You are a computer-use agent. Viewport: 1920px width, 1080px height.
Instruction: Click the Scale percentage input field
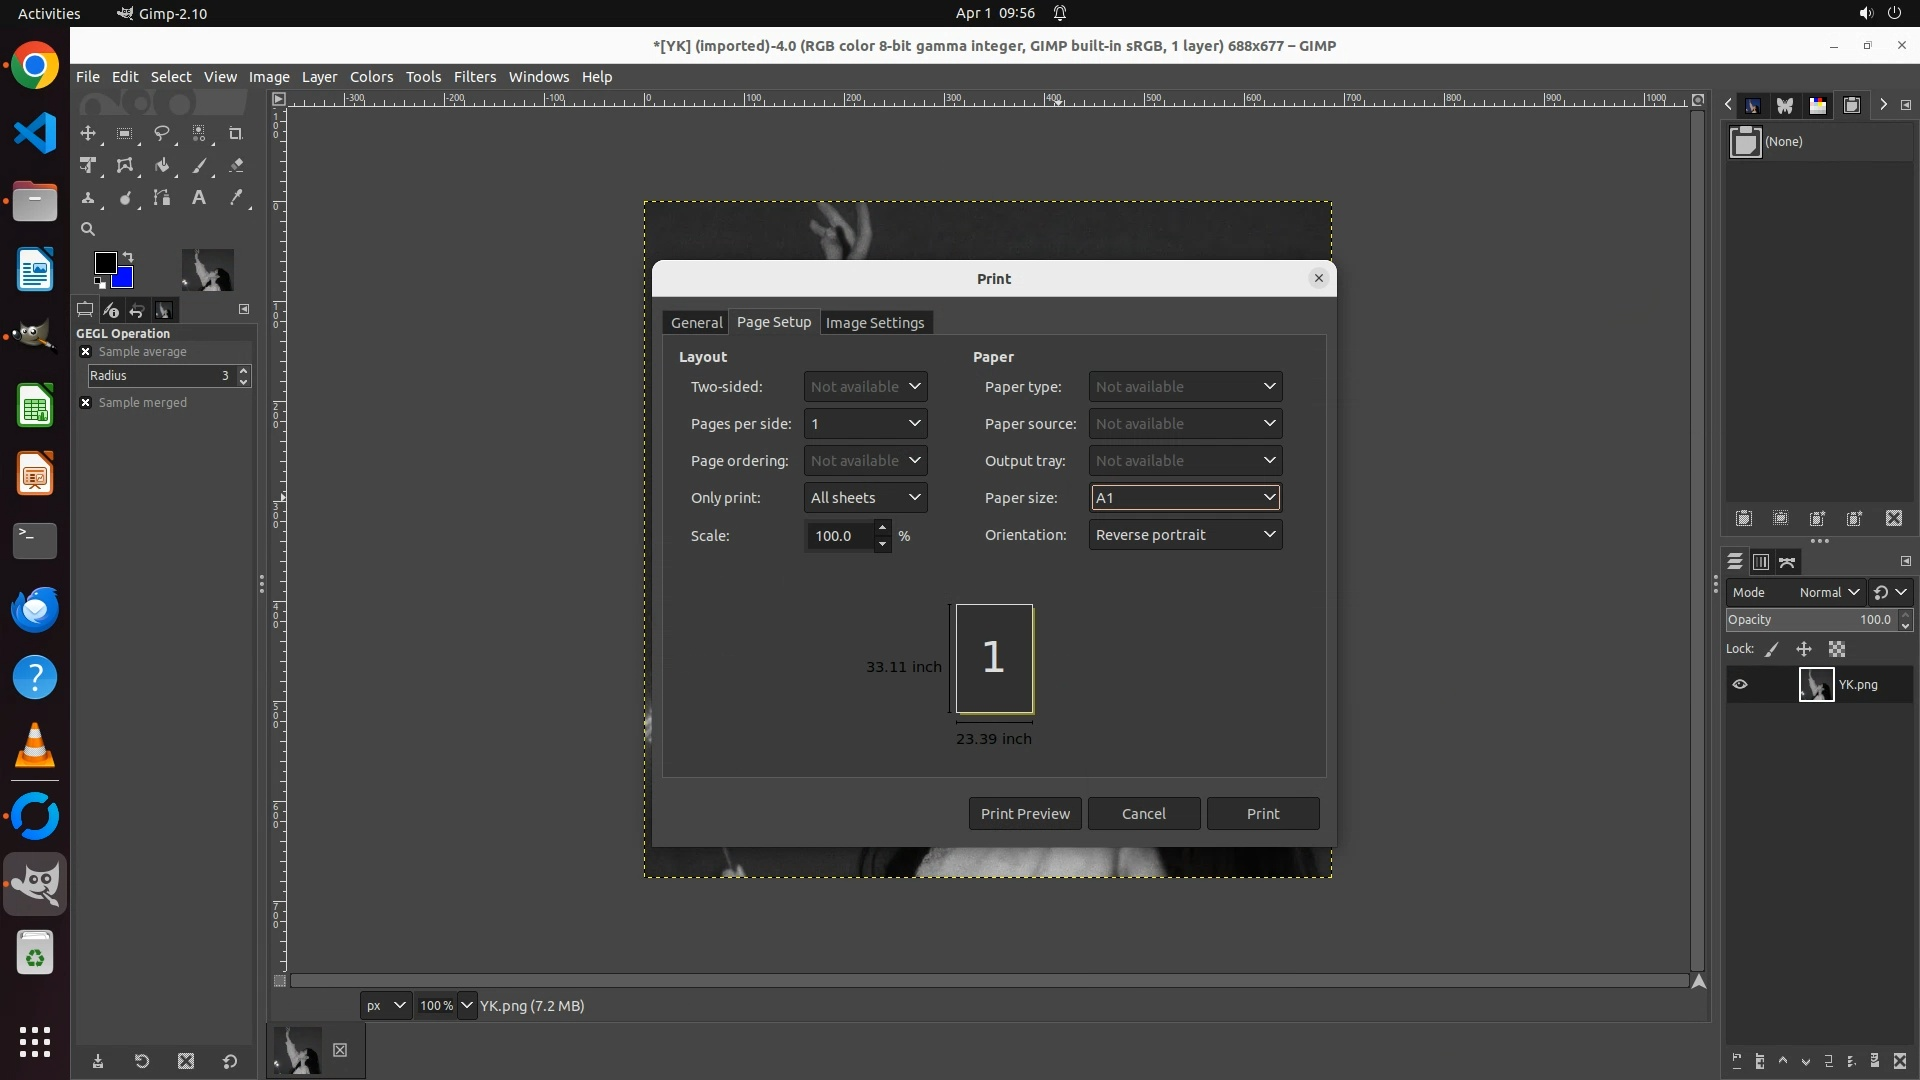pyautogui.click(x=840, y=536)
